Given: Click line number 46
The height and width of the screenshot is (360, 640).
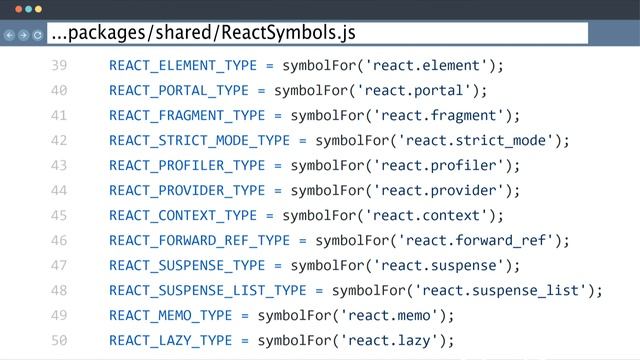Looking at the screenshot, I should [59, 240].
